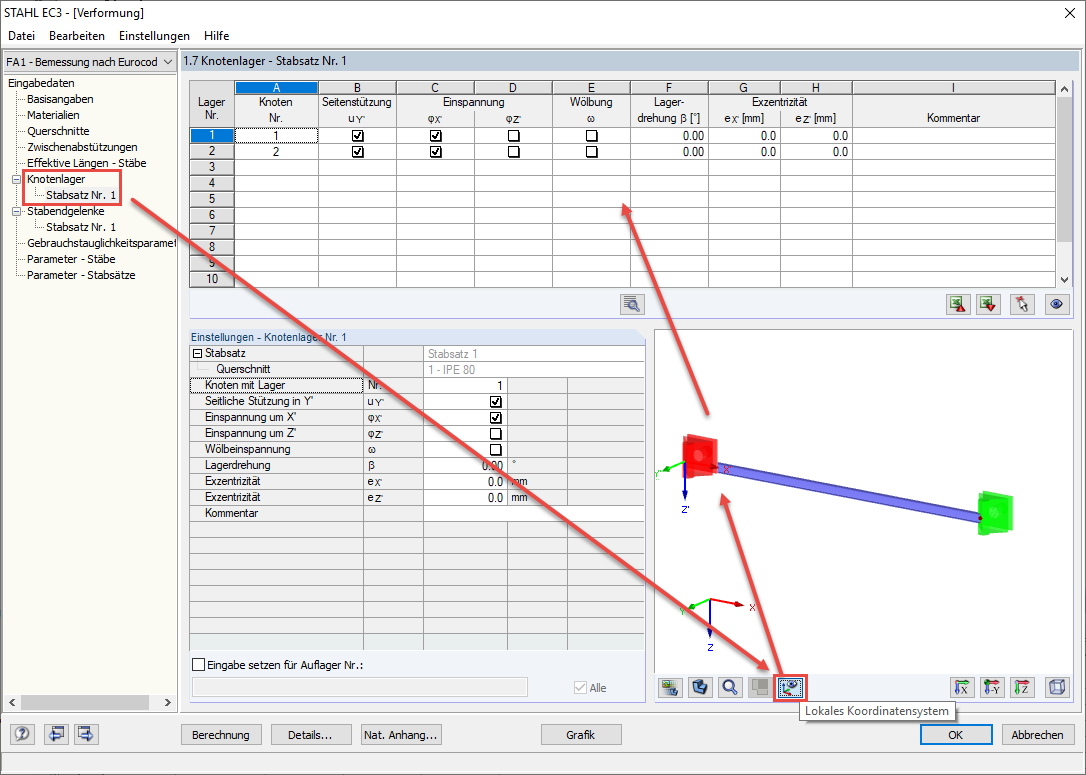Go to next input window arrow icon
The width and height of the screenshot is (1086, 775).
(86, 734)
